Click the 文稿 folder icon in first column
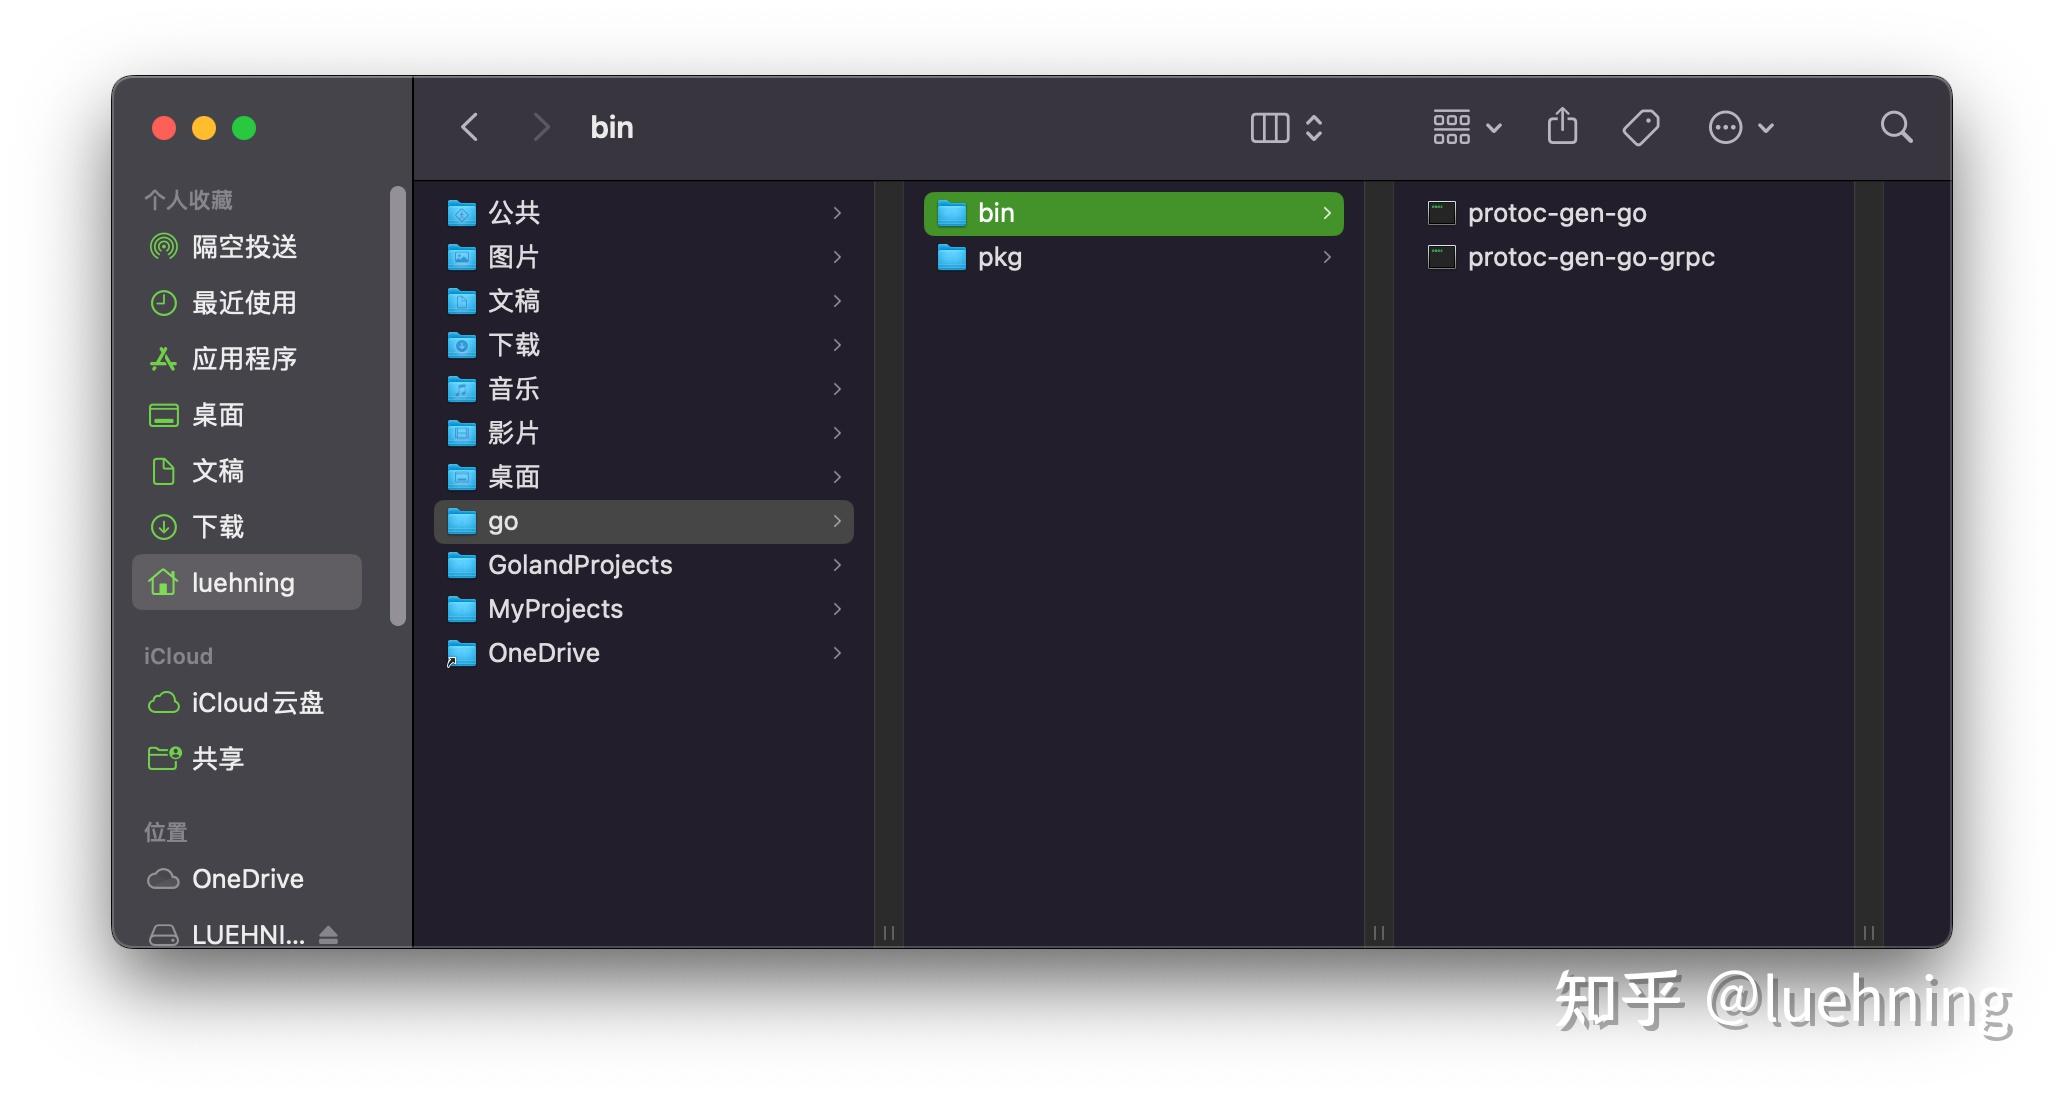 pyautogui.click(x=461, y=301)
